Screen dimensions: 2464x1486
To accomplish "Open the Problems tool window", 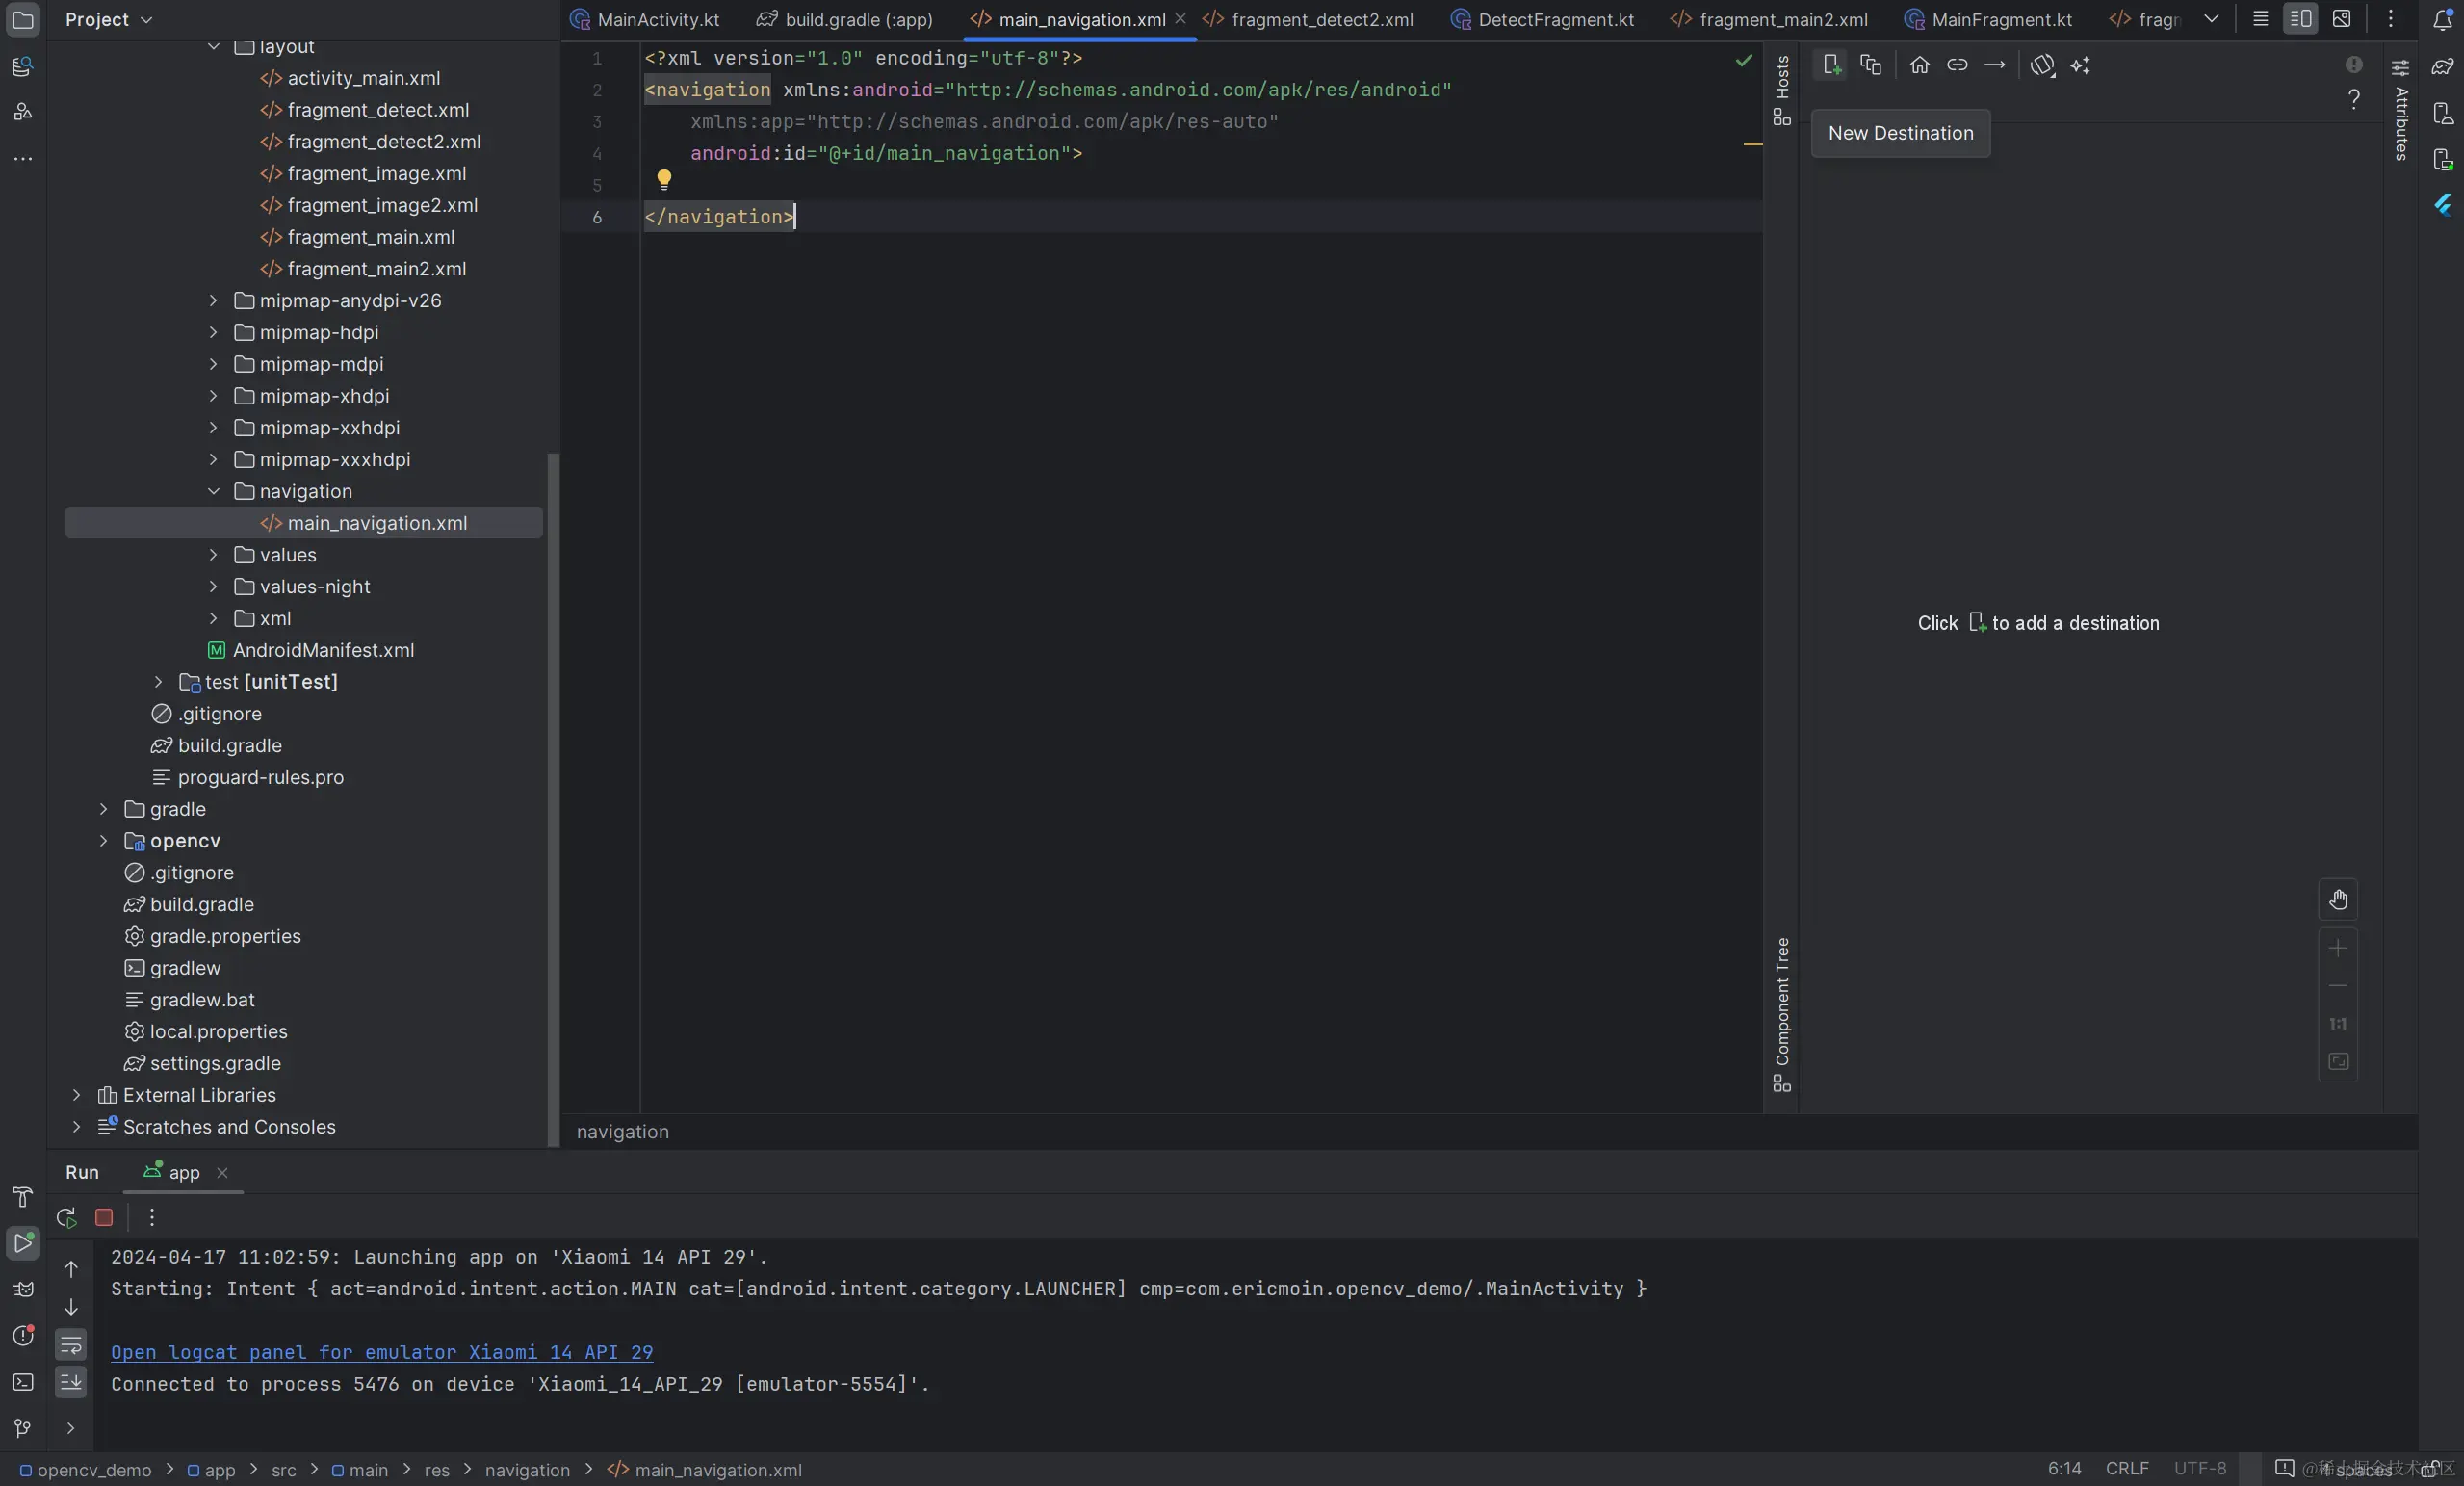I will pyautogui.click(x=22, y=1336).
